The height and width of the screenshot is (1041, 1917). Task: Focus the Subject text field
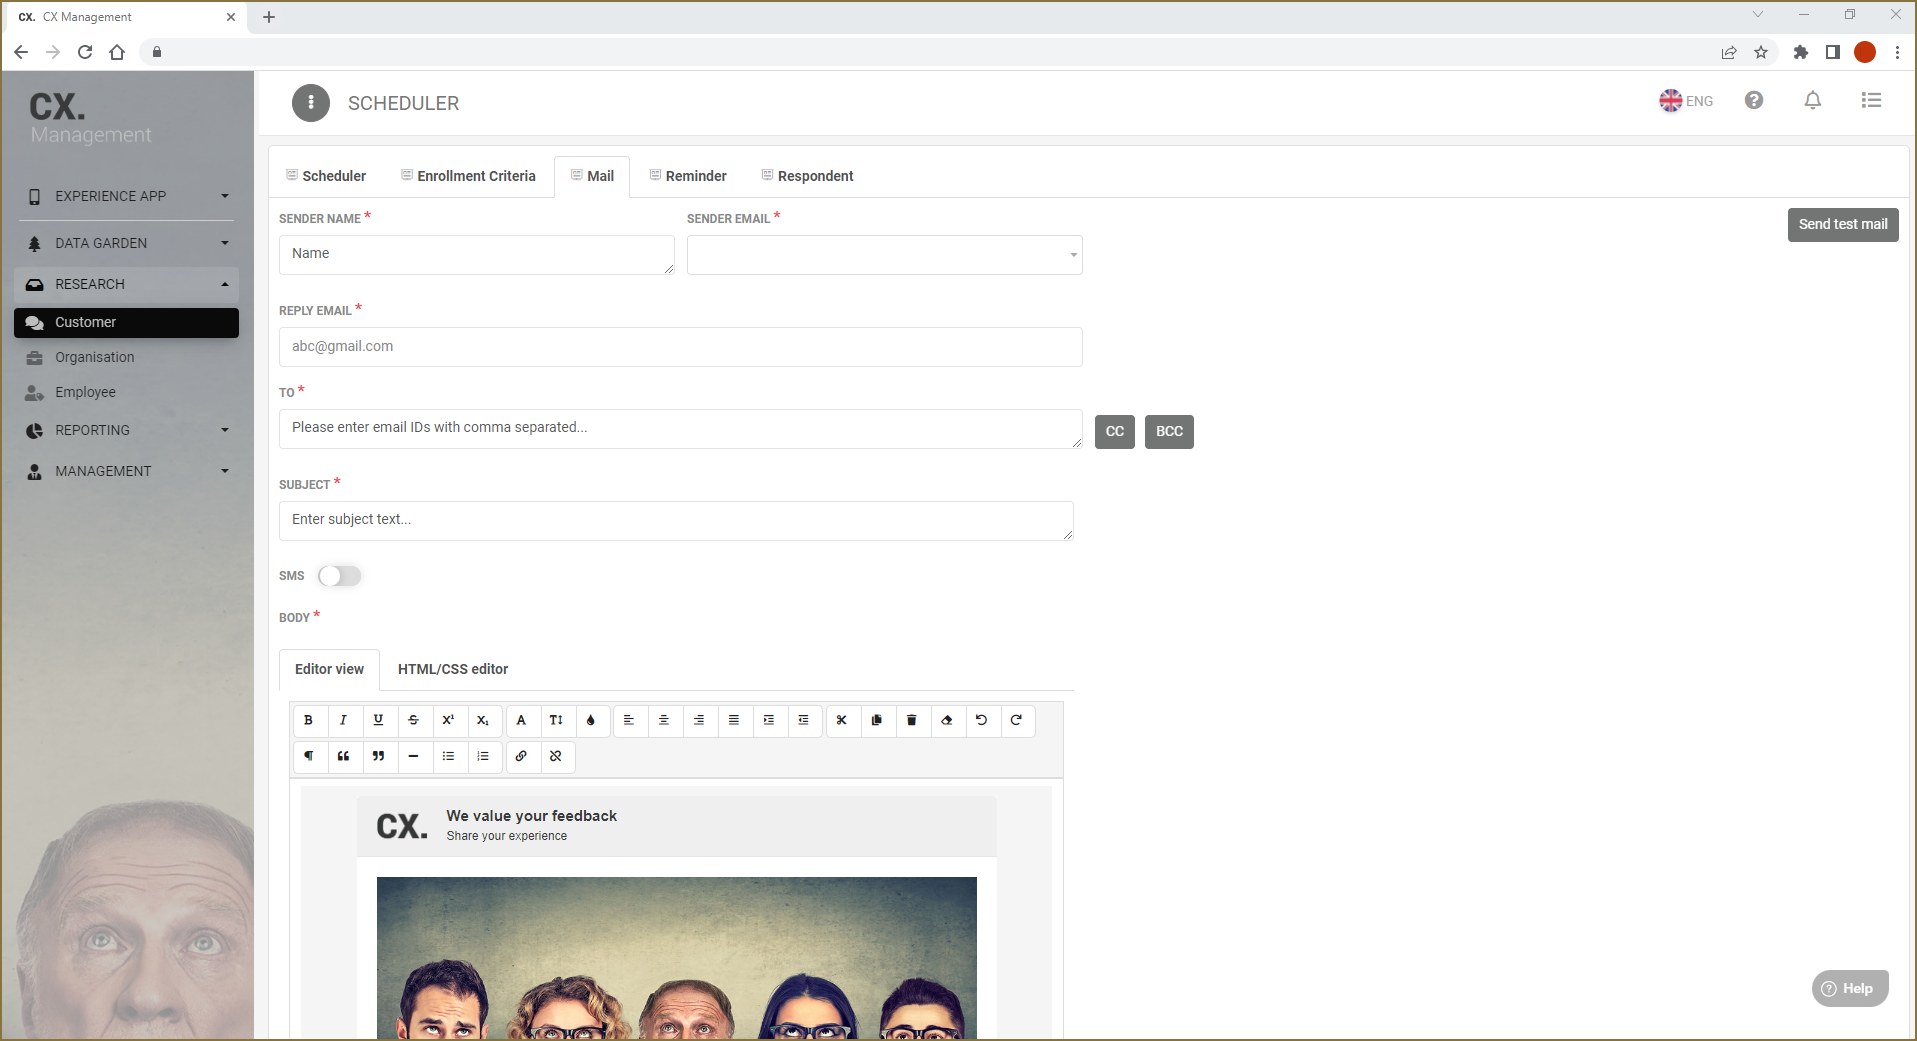pos(676,521)
